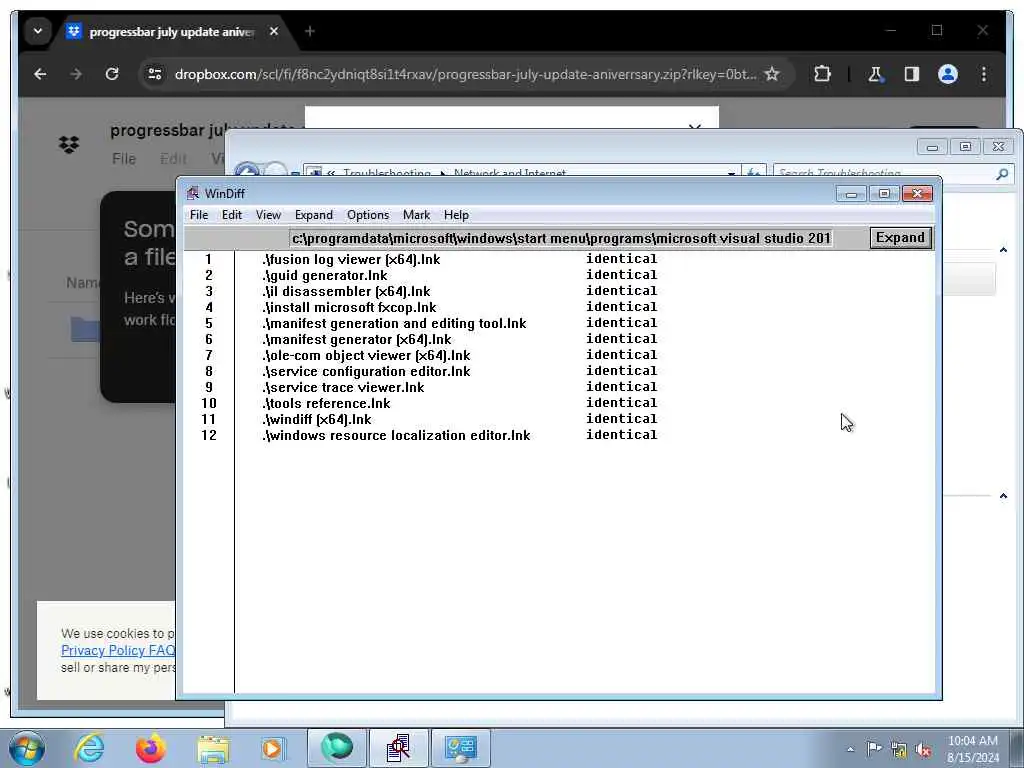Click Chrome back arrow
This screenshot has width=1024, height=768.
(x=40, y=74)
